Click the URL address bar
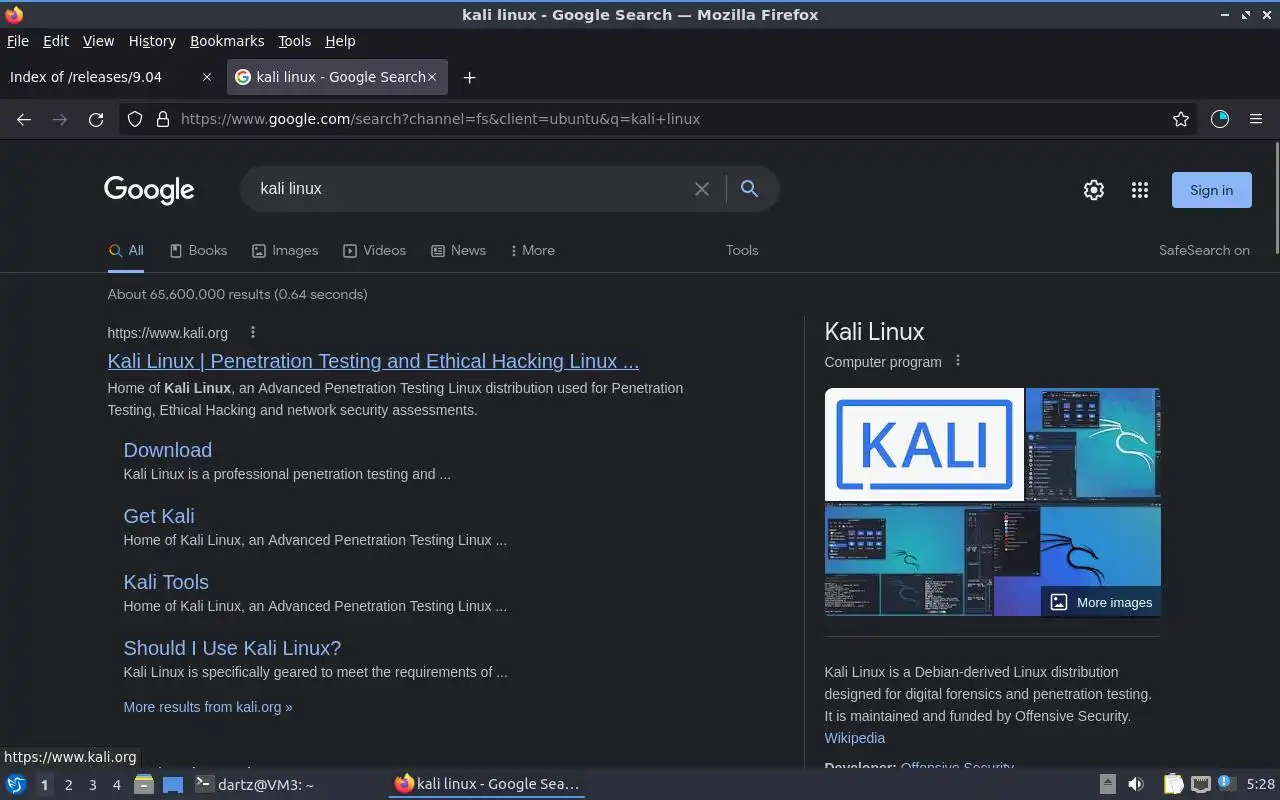 pyautogui.click(x=660, y=119)
